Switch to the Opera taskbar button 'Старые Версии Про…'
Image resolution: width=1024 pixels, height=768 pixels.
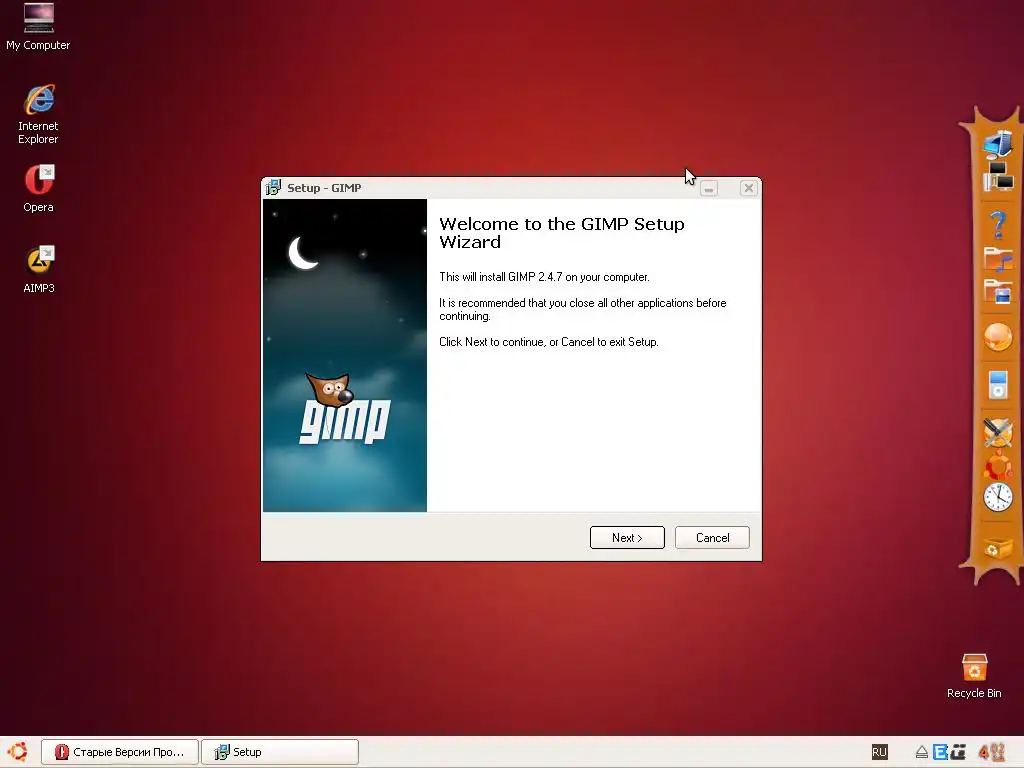tap(120, 752)
